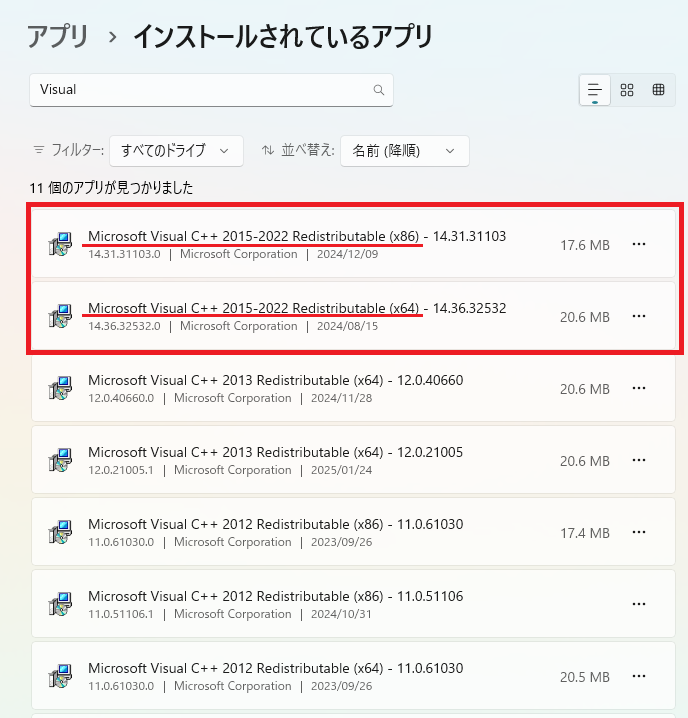Screen dimensions: 688x718
Task: Click the 並べ替え: label
Action: coord(307,150)
